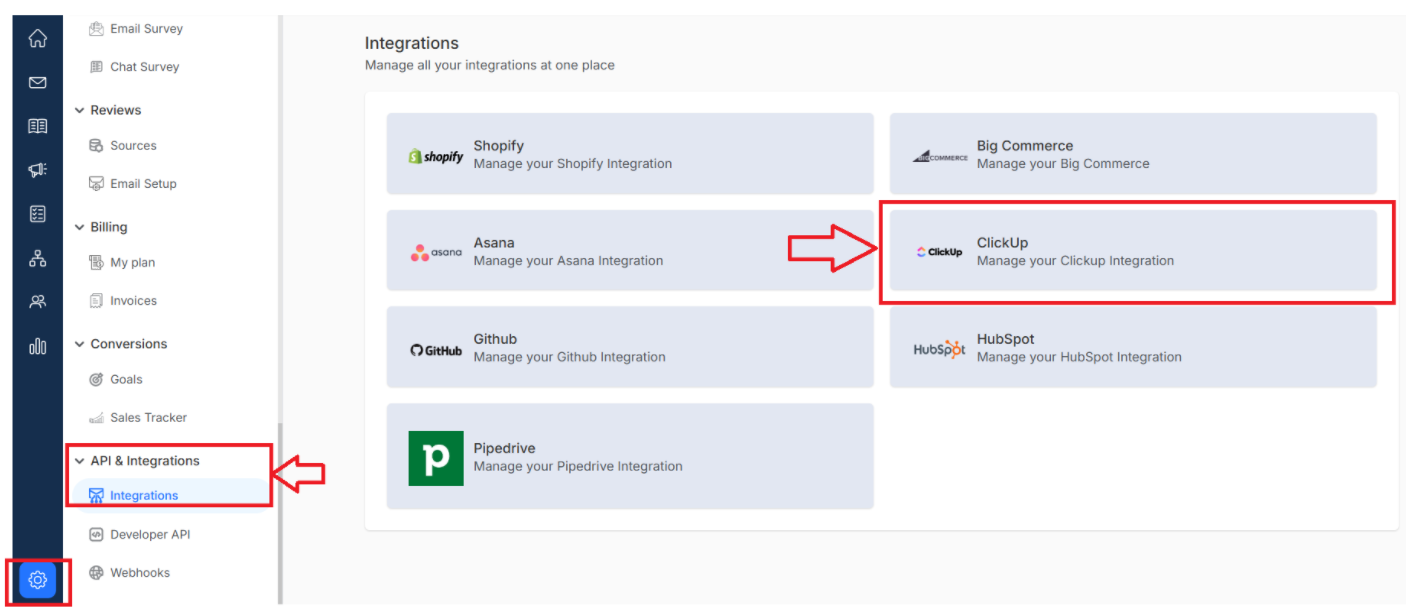The image size is (1406, 610).
Task: Click 'Manage your HubSpot Integration' text
Action: pos(1079,357)
